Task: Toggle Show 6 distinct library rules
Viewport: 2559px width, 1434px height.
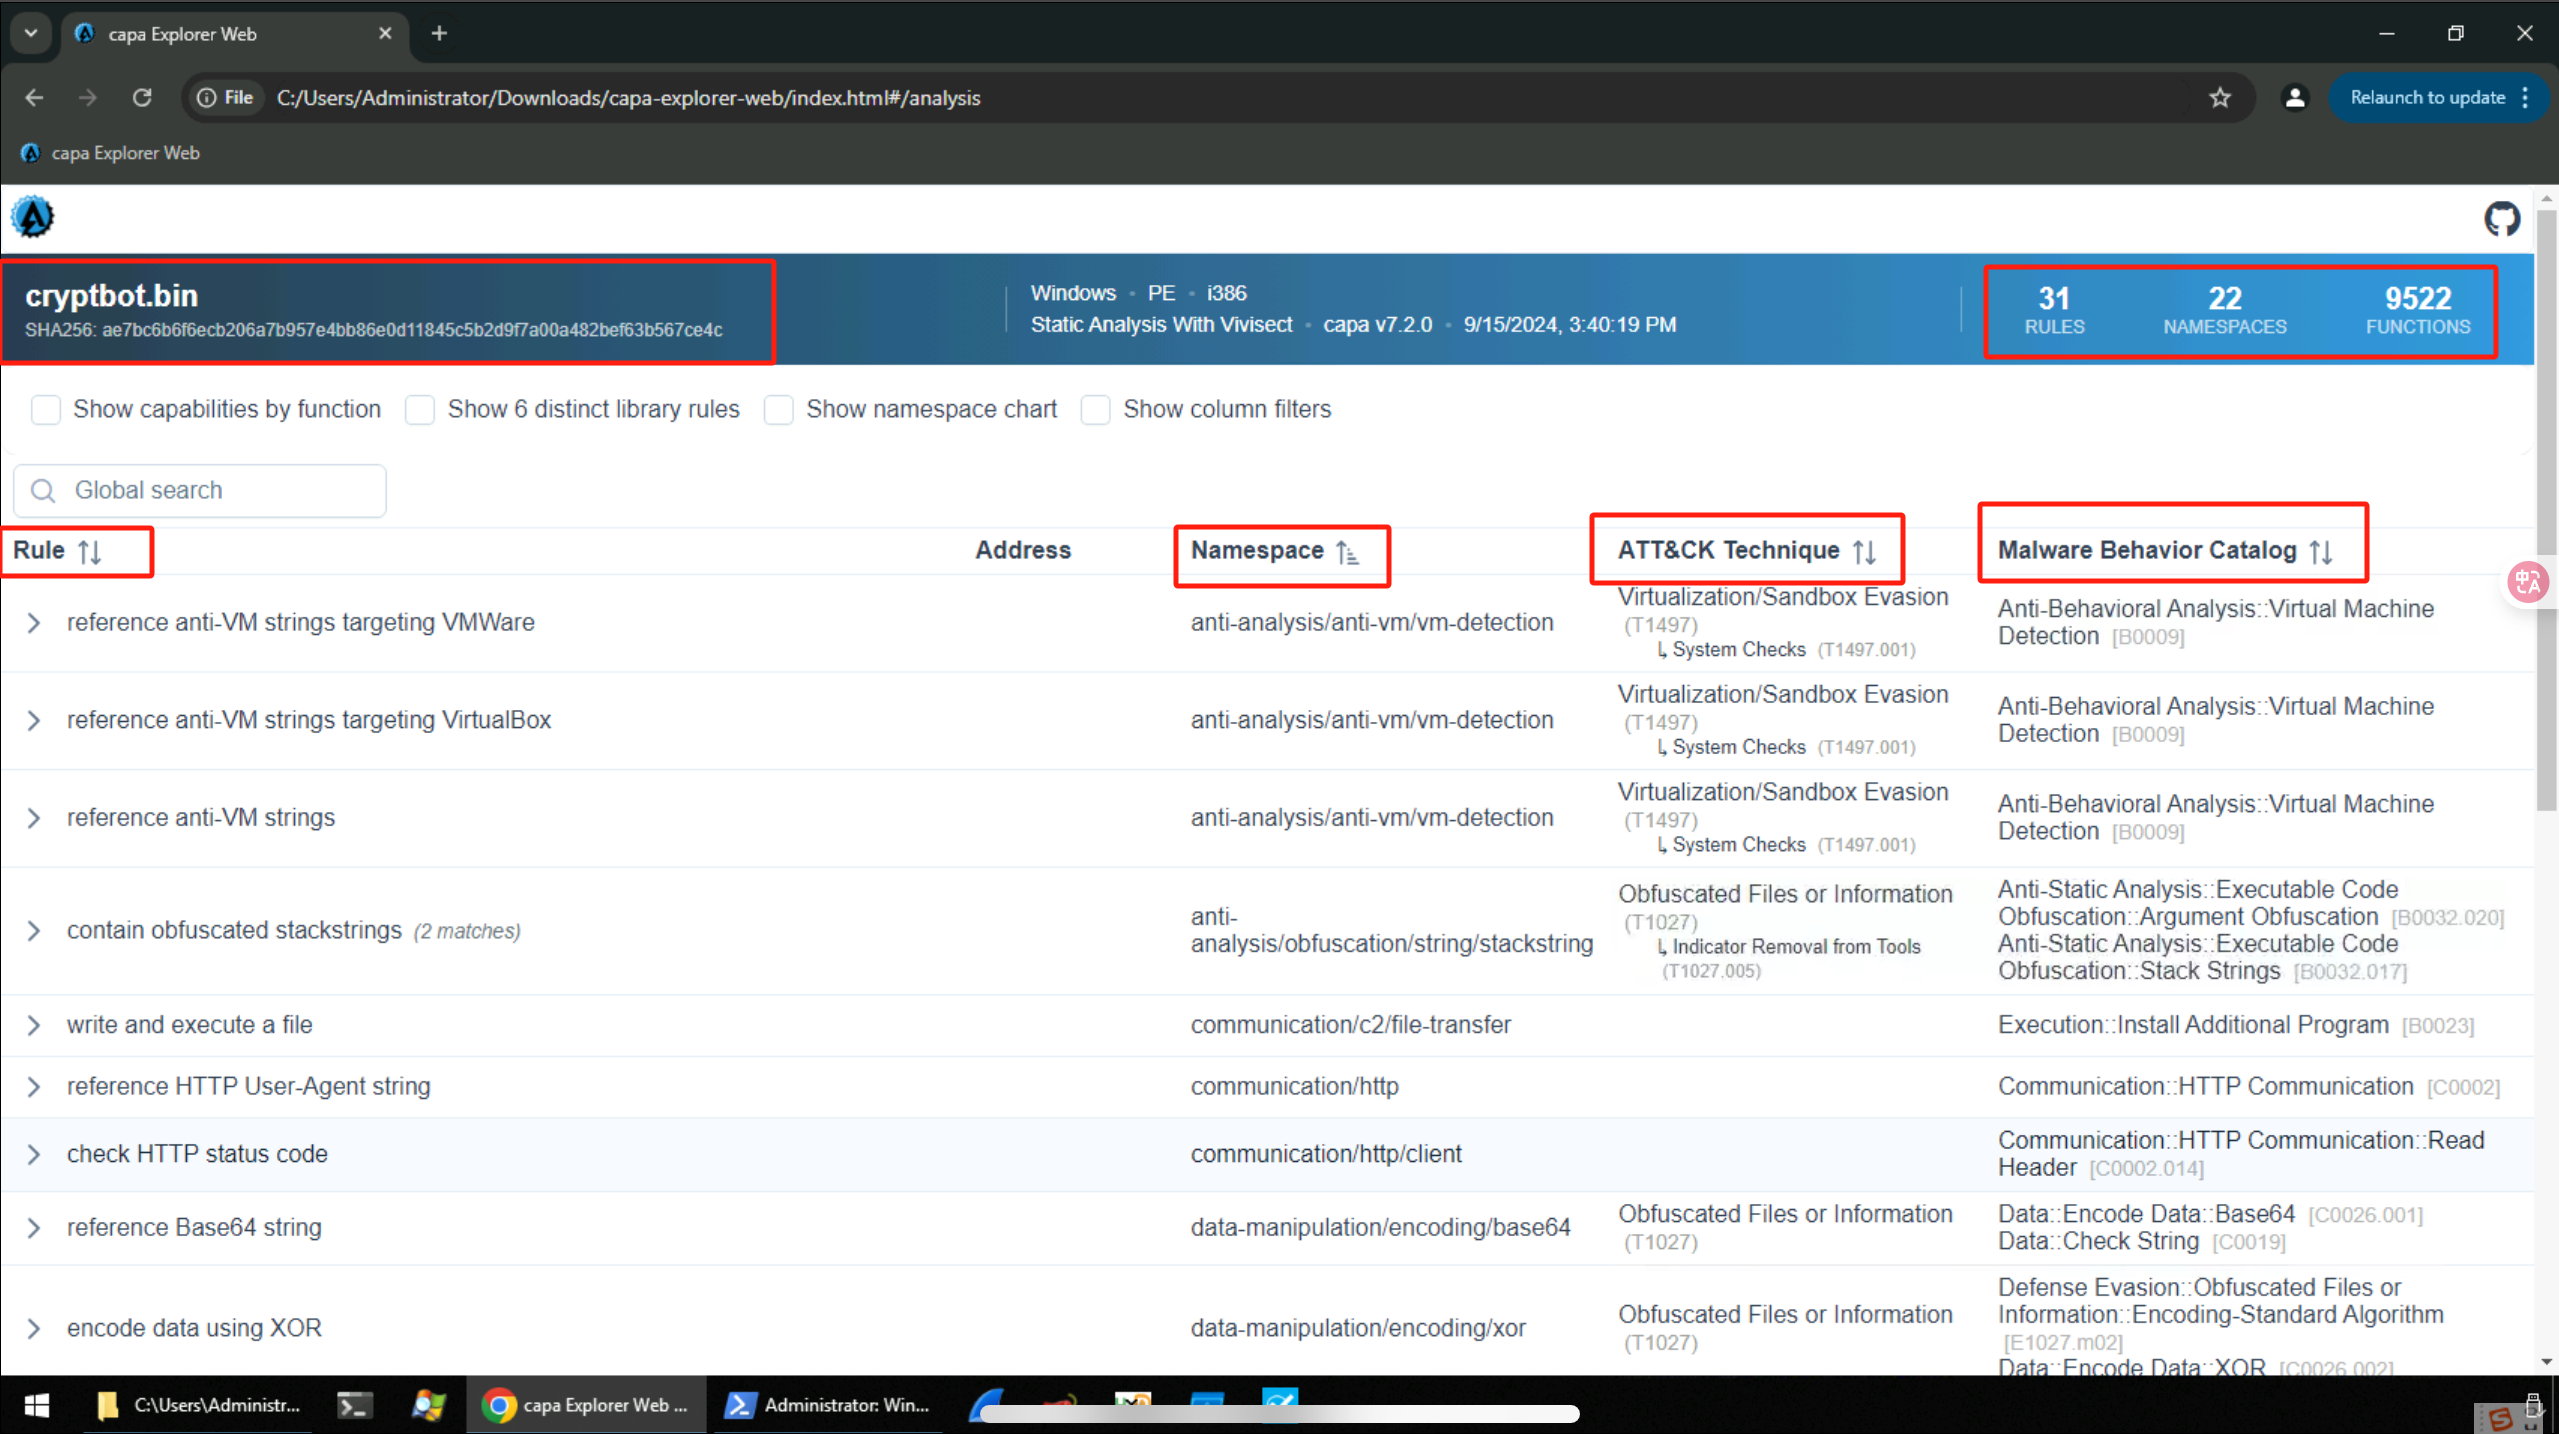Action: [420, 410]
